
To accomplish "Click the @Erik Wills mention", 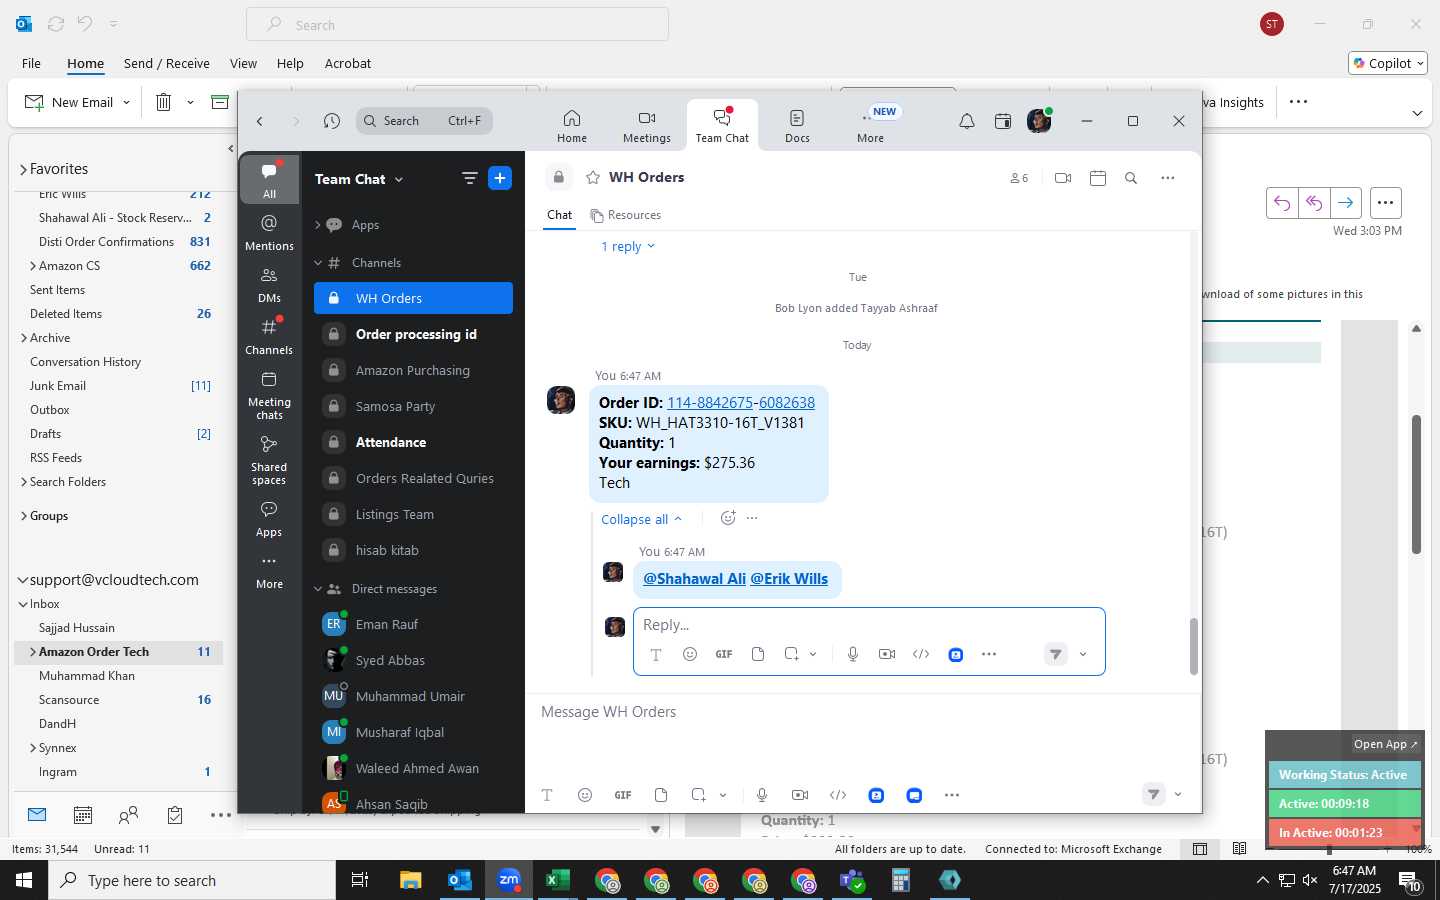I will coord(789,579).
